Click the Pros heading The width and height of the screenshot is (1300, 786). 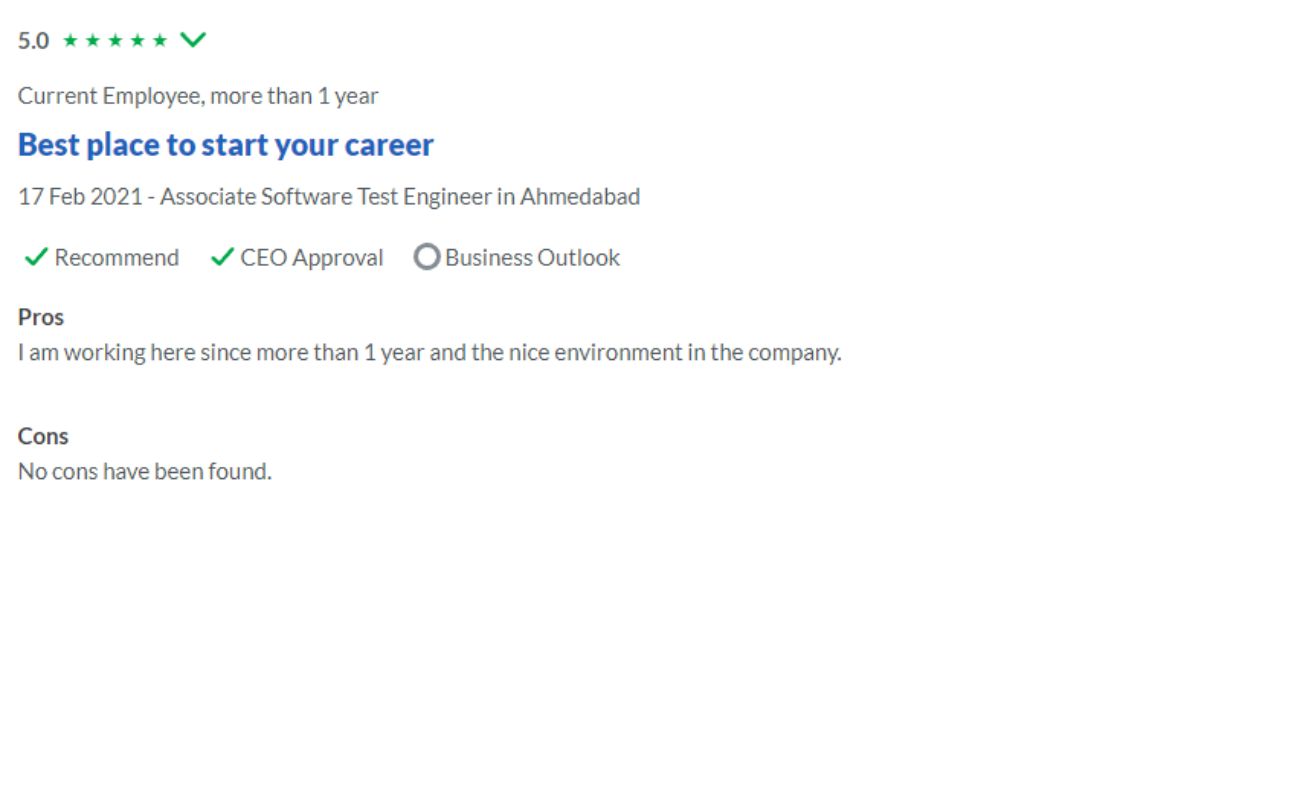[x=41, y=317]
